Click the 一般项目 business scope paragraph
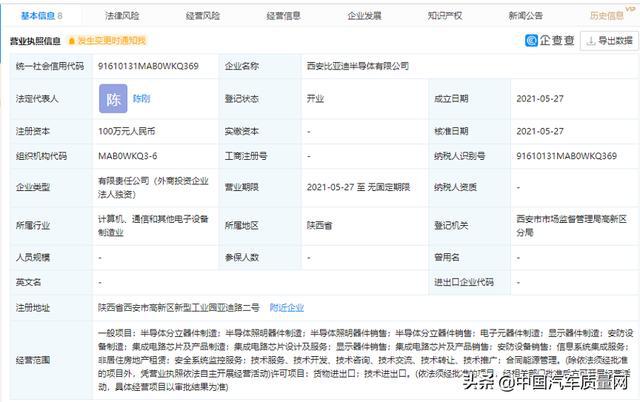The image size is (640, 402). click(x=366, y=360)
